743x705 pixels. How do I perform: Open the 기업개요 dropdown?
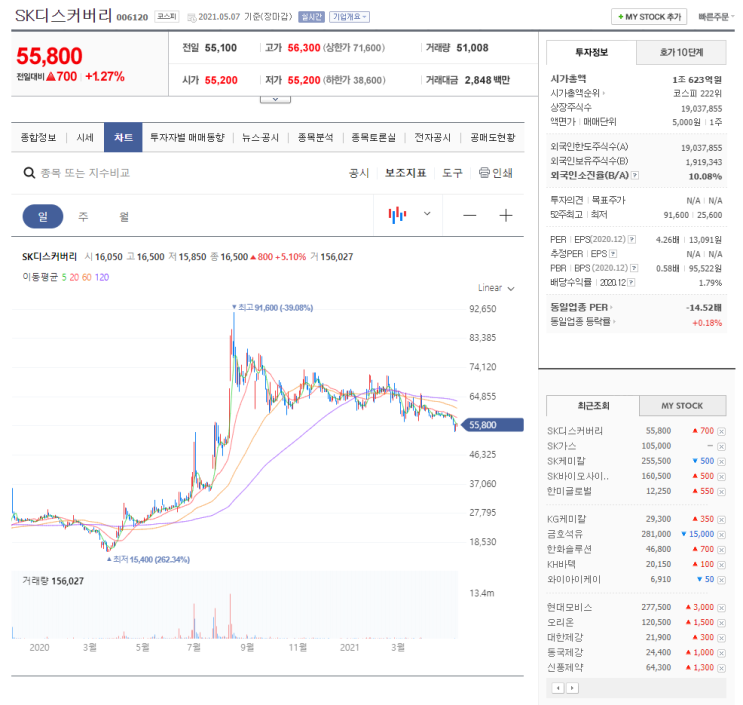click(x=349, y=17)
